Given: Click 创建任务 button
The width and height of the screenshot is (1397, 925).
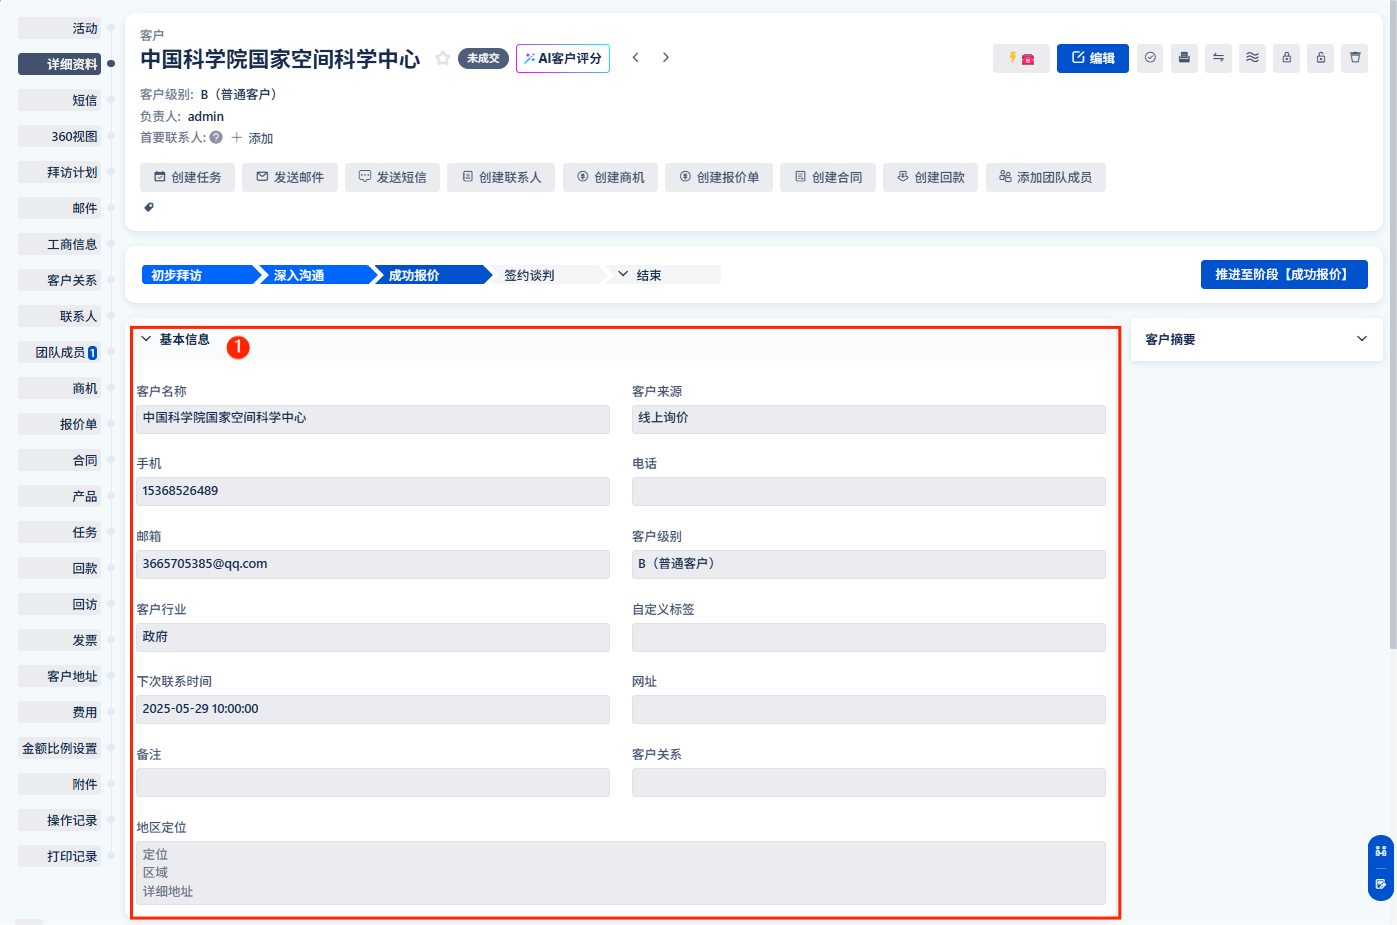Looking at the screenshot, I should (187, 177).
